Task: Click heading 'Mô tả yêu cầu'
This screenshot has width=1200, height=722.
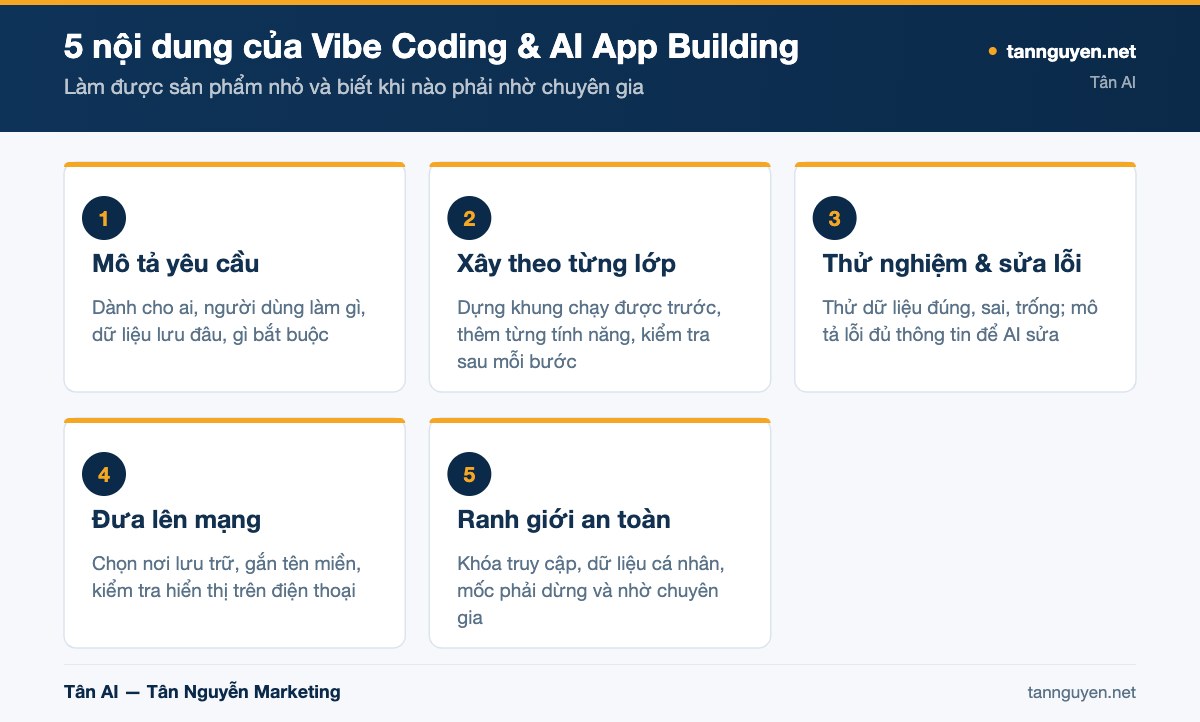Action: click(175, 264)
